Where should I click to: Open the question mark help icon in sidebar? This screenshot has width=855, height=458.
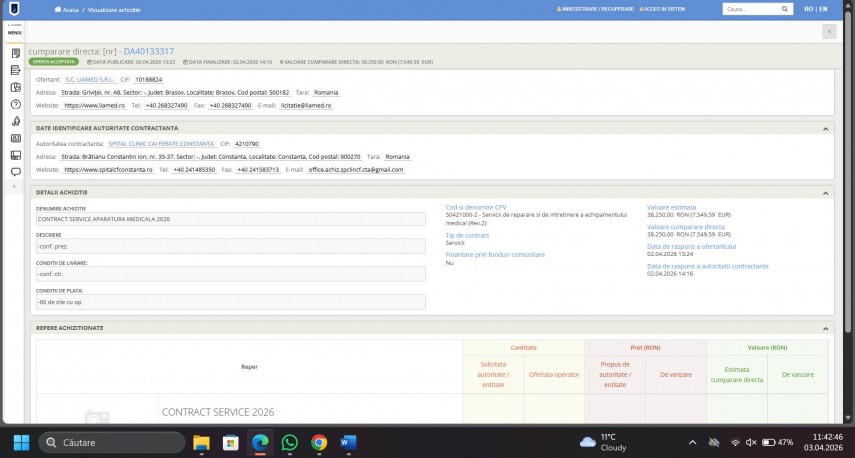15,104
